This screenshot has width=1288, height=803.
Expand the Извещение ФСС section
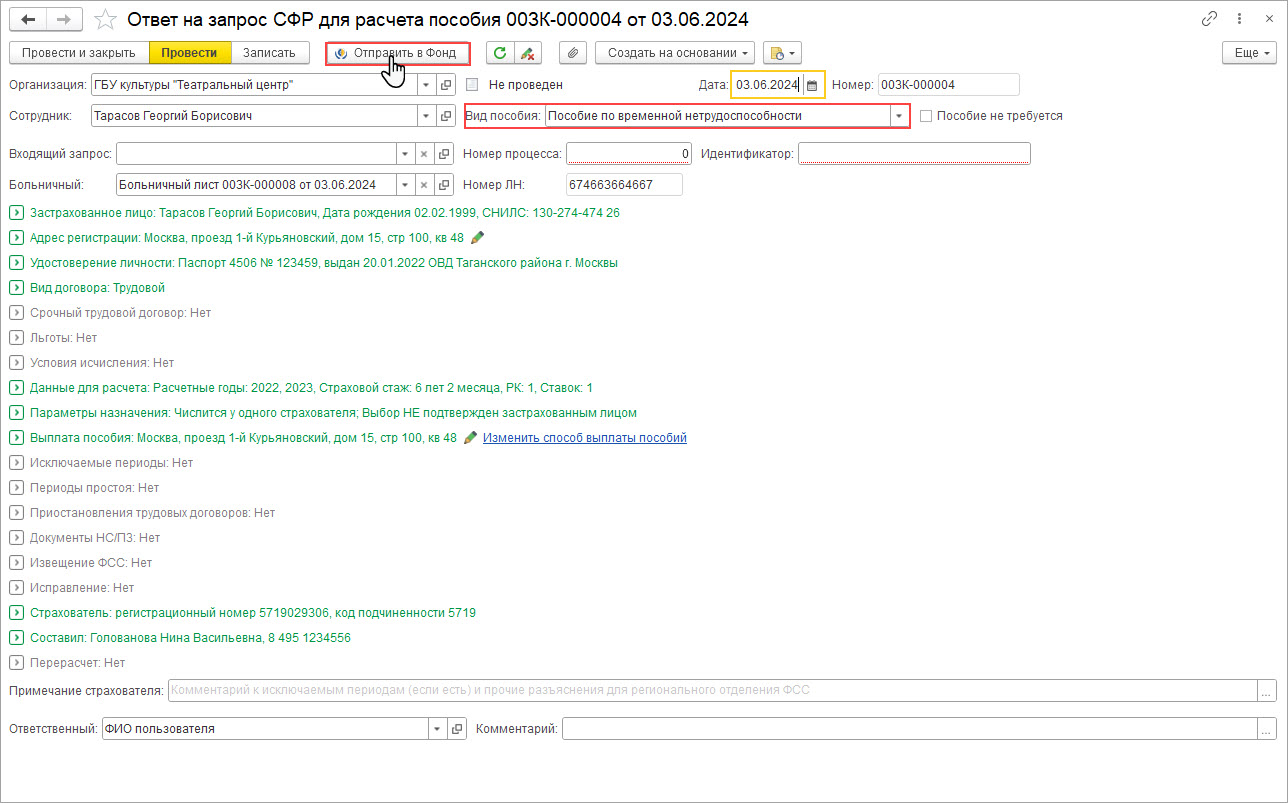point(16,563)
